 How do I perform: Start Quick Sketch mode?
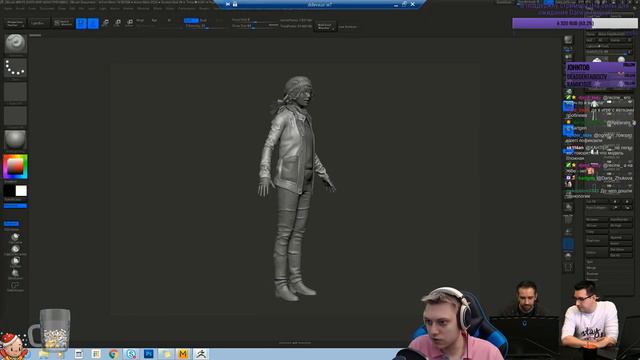[62, 23]
